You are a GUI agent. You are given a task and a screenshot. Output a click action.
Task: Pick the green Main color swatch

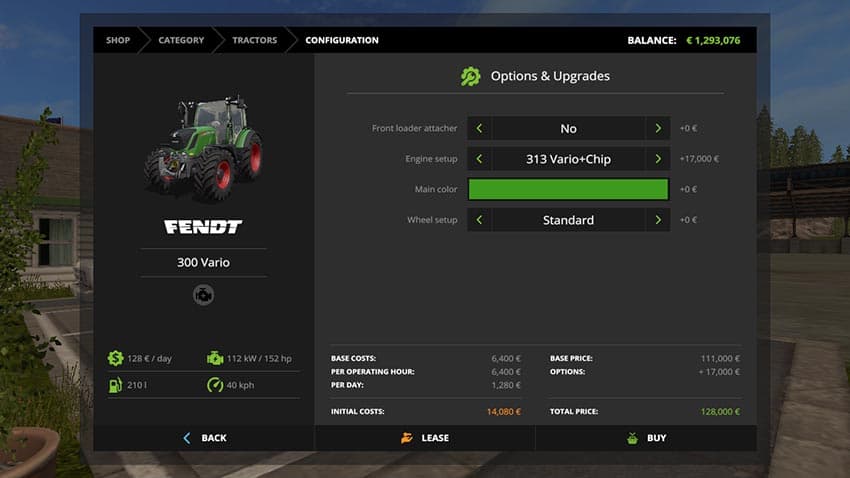(568, 189)
